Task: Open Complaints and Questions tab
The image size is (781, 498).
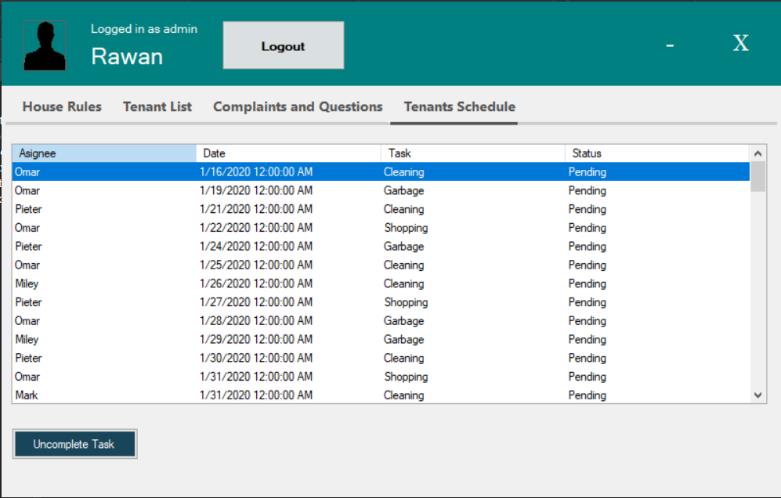Action: coord(298,107)
